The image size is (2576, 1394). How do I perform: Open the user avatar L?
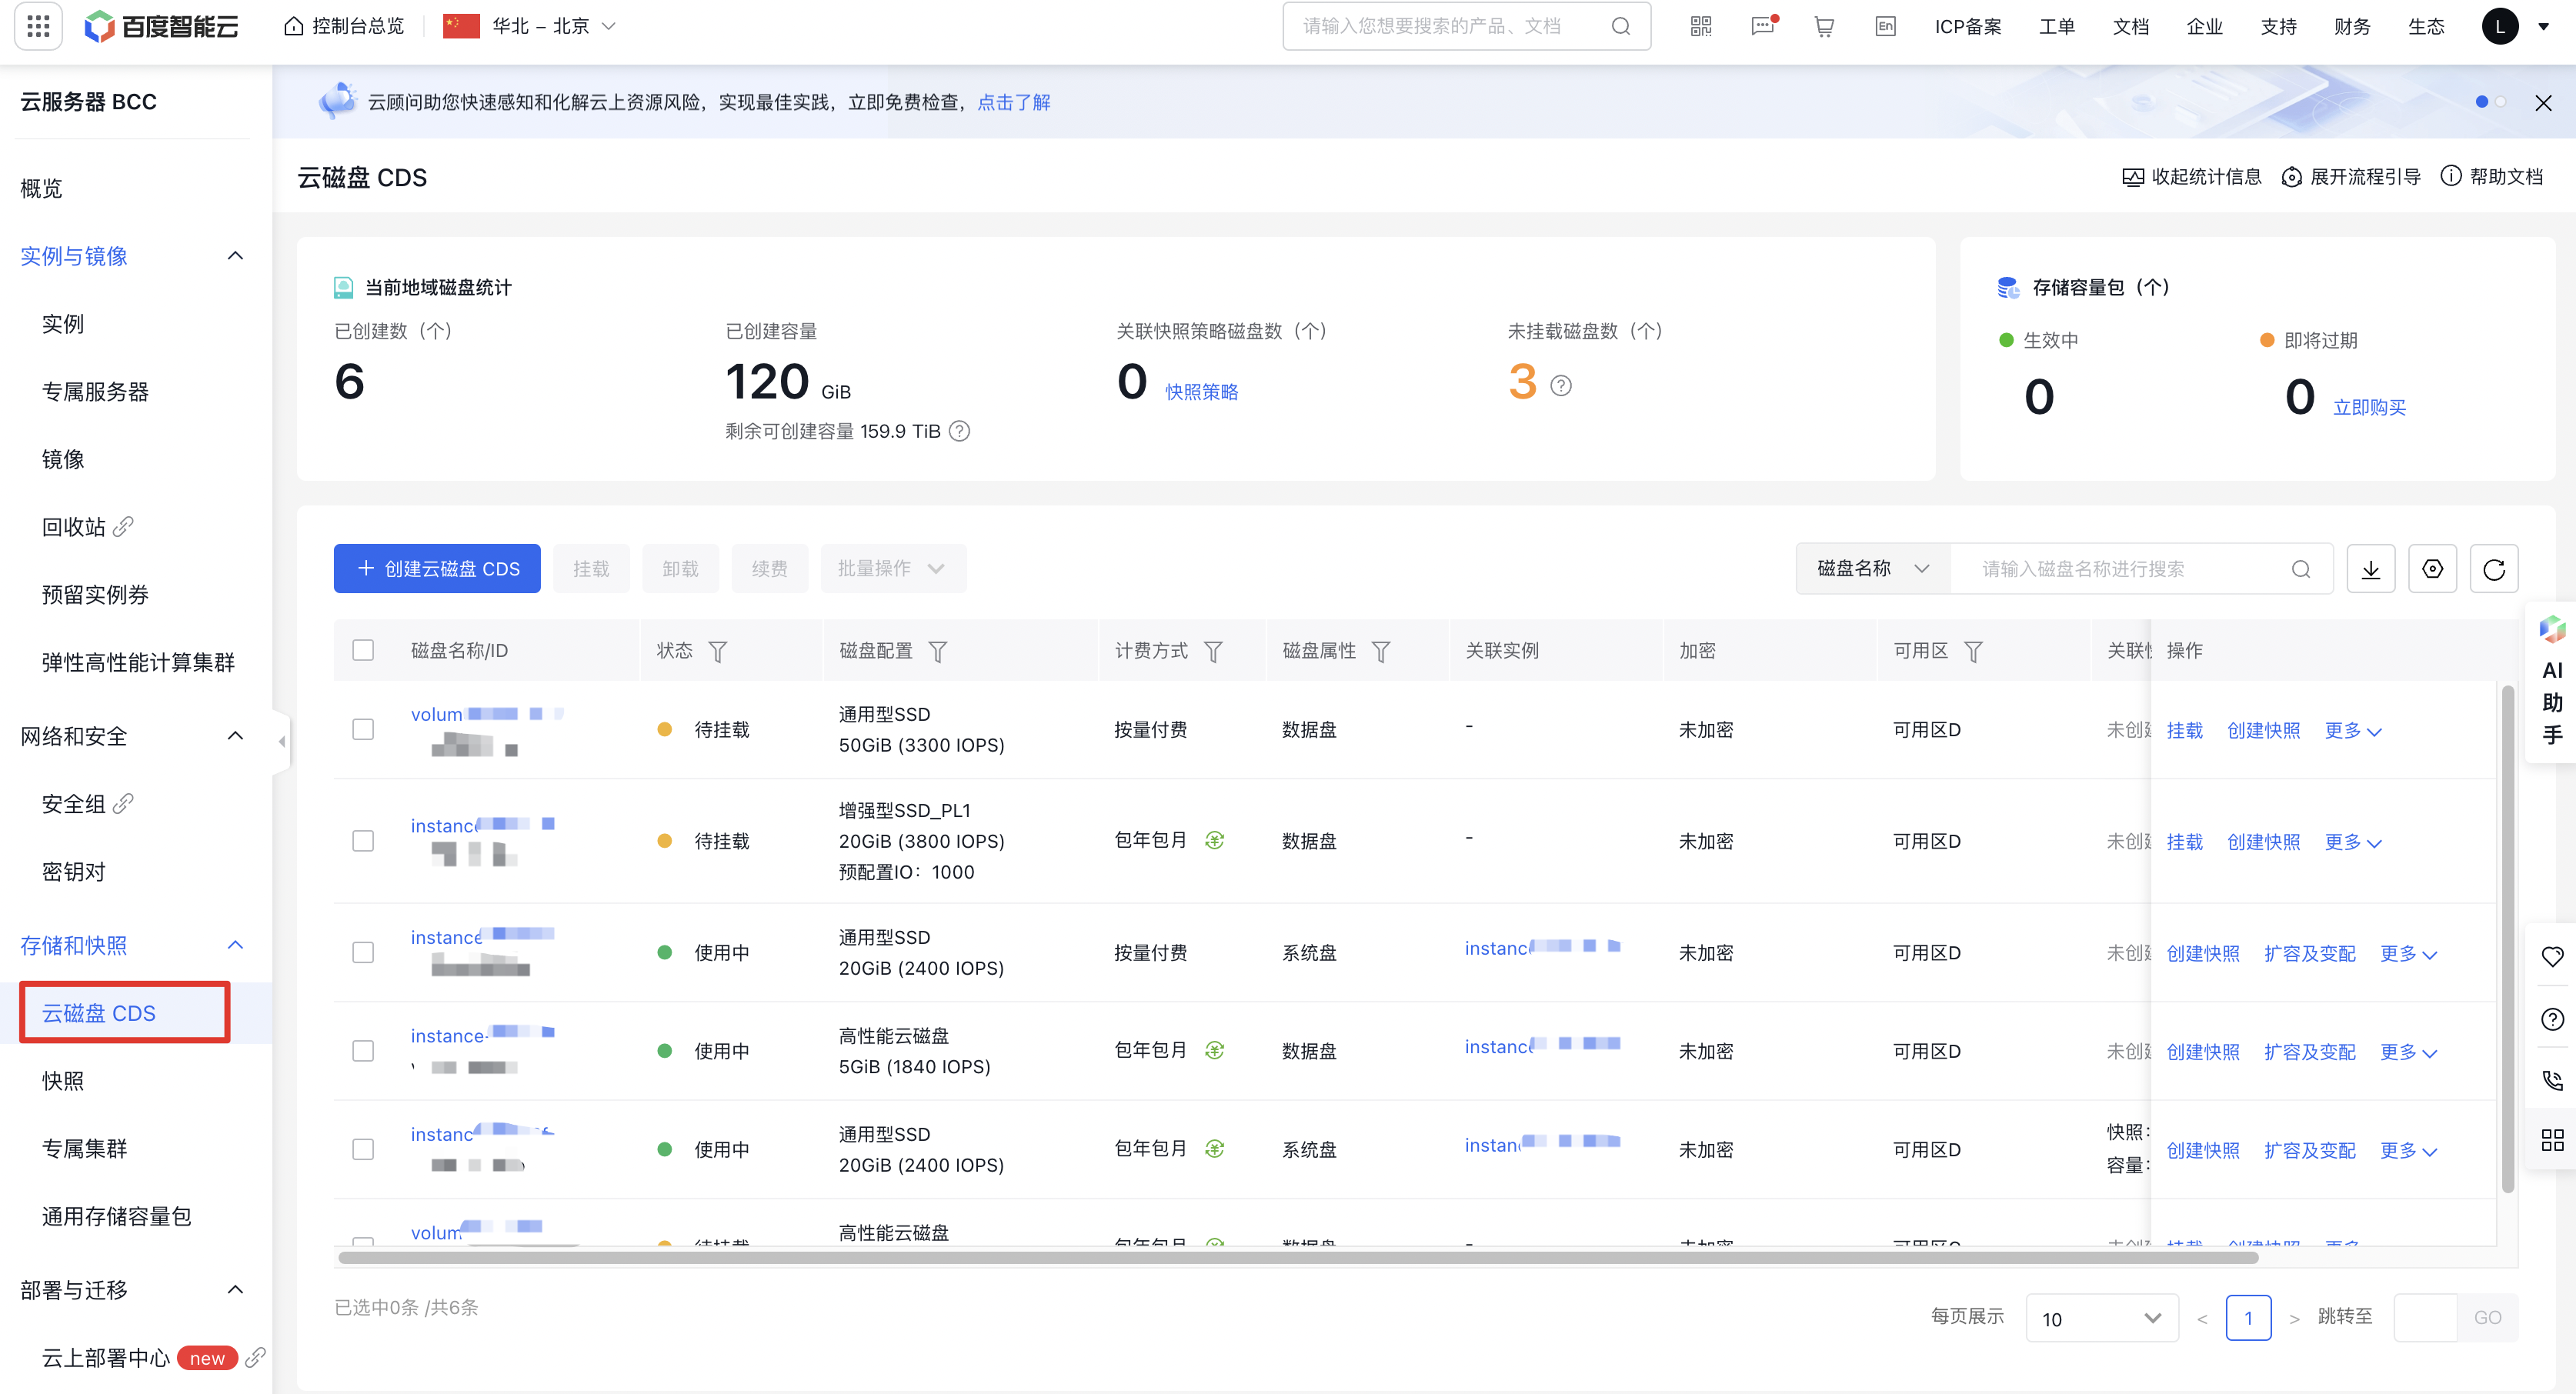coord(2500,26)
